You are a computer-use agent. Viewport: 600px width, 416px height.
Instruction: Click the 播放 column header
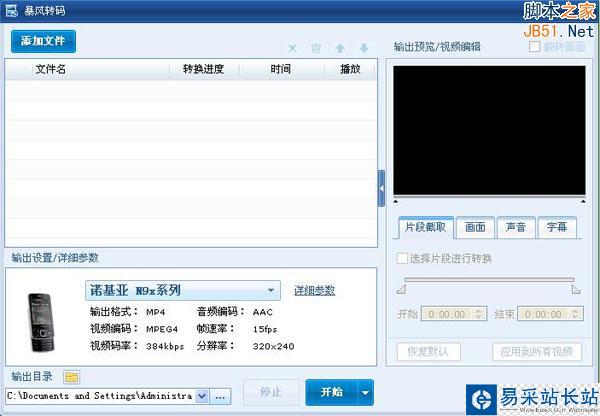click(350, 69)
